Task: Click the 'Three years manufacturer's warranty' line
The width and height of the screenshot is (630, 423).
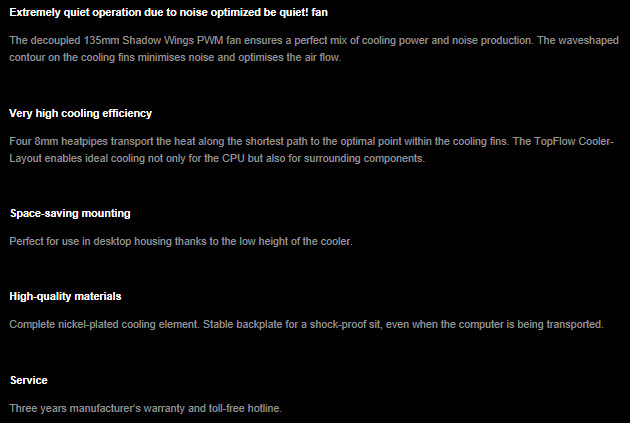Action: pyautogui.click(x=145, y=409)
